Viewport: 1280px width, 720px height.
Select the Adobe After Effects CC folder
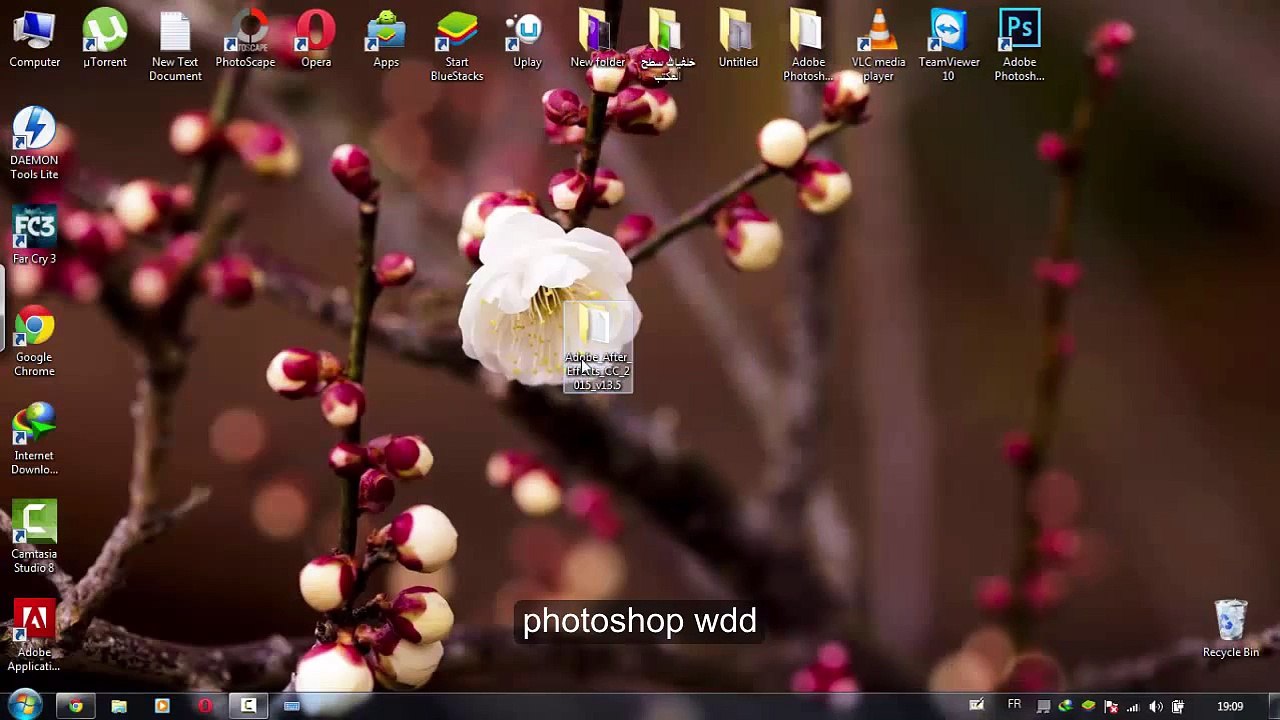coord(598,345)
